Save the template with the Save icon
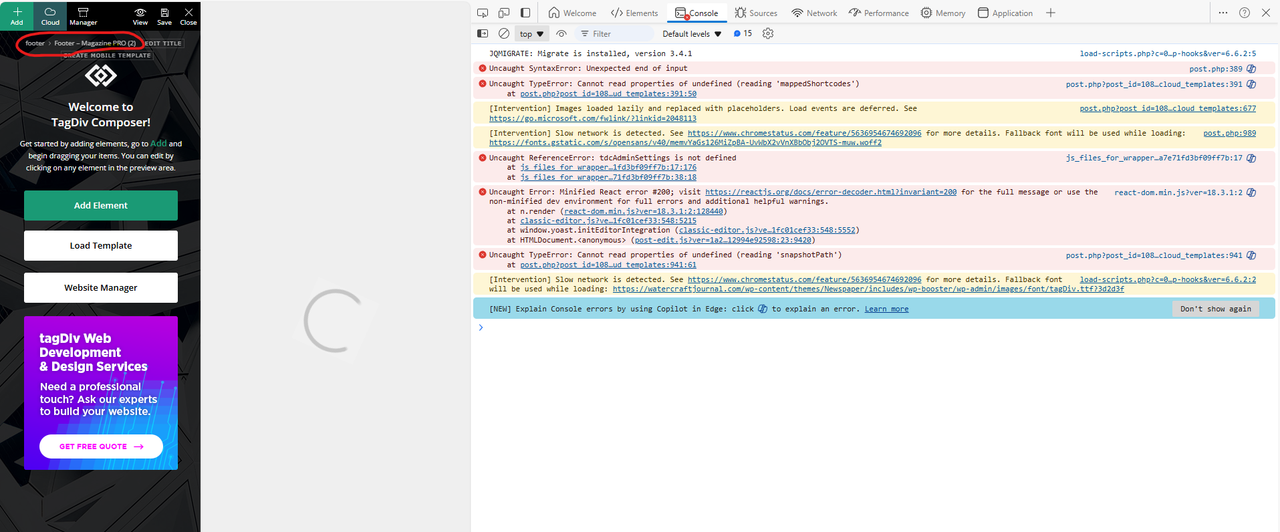This screenshot has height=532, width=1280. 164,15
